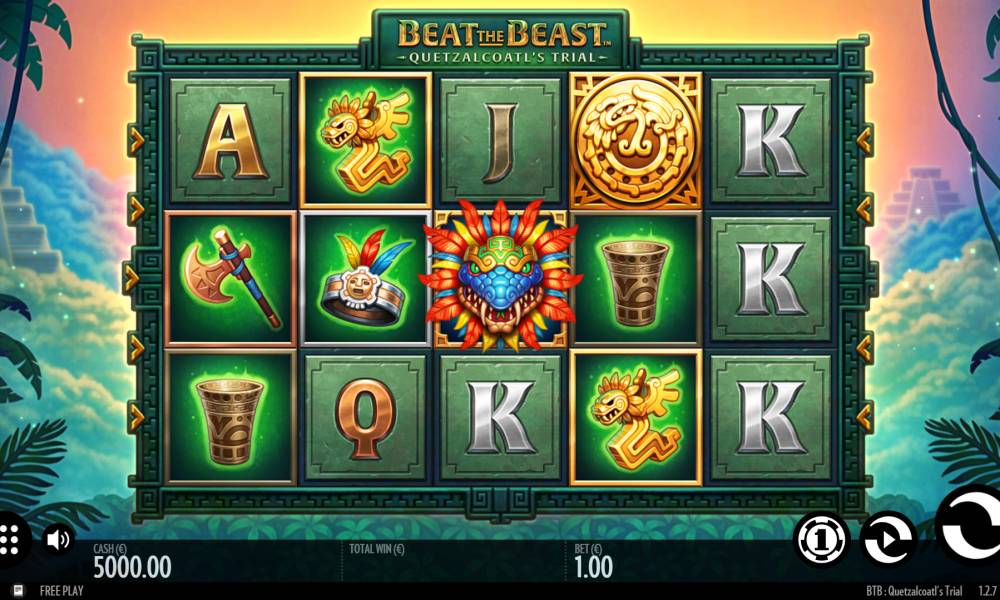1000x600 pixels.
Task: Click the J card symbol
Action: pyautogui.click(x=501, y=140)
